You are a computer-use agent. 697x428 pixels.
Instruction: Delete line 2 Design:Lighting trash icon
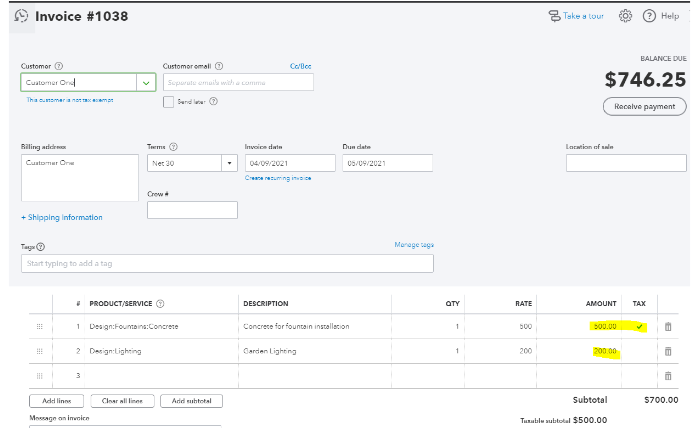(x=668, y=351)
